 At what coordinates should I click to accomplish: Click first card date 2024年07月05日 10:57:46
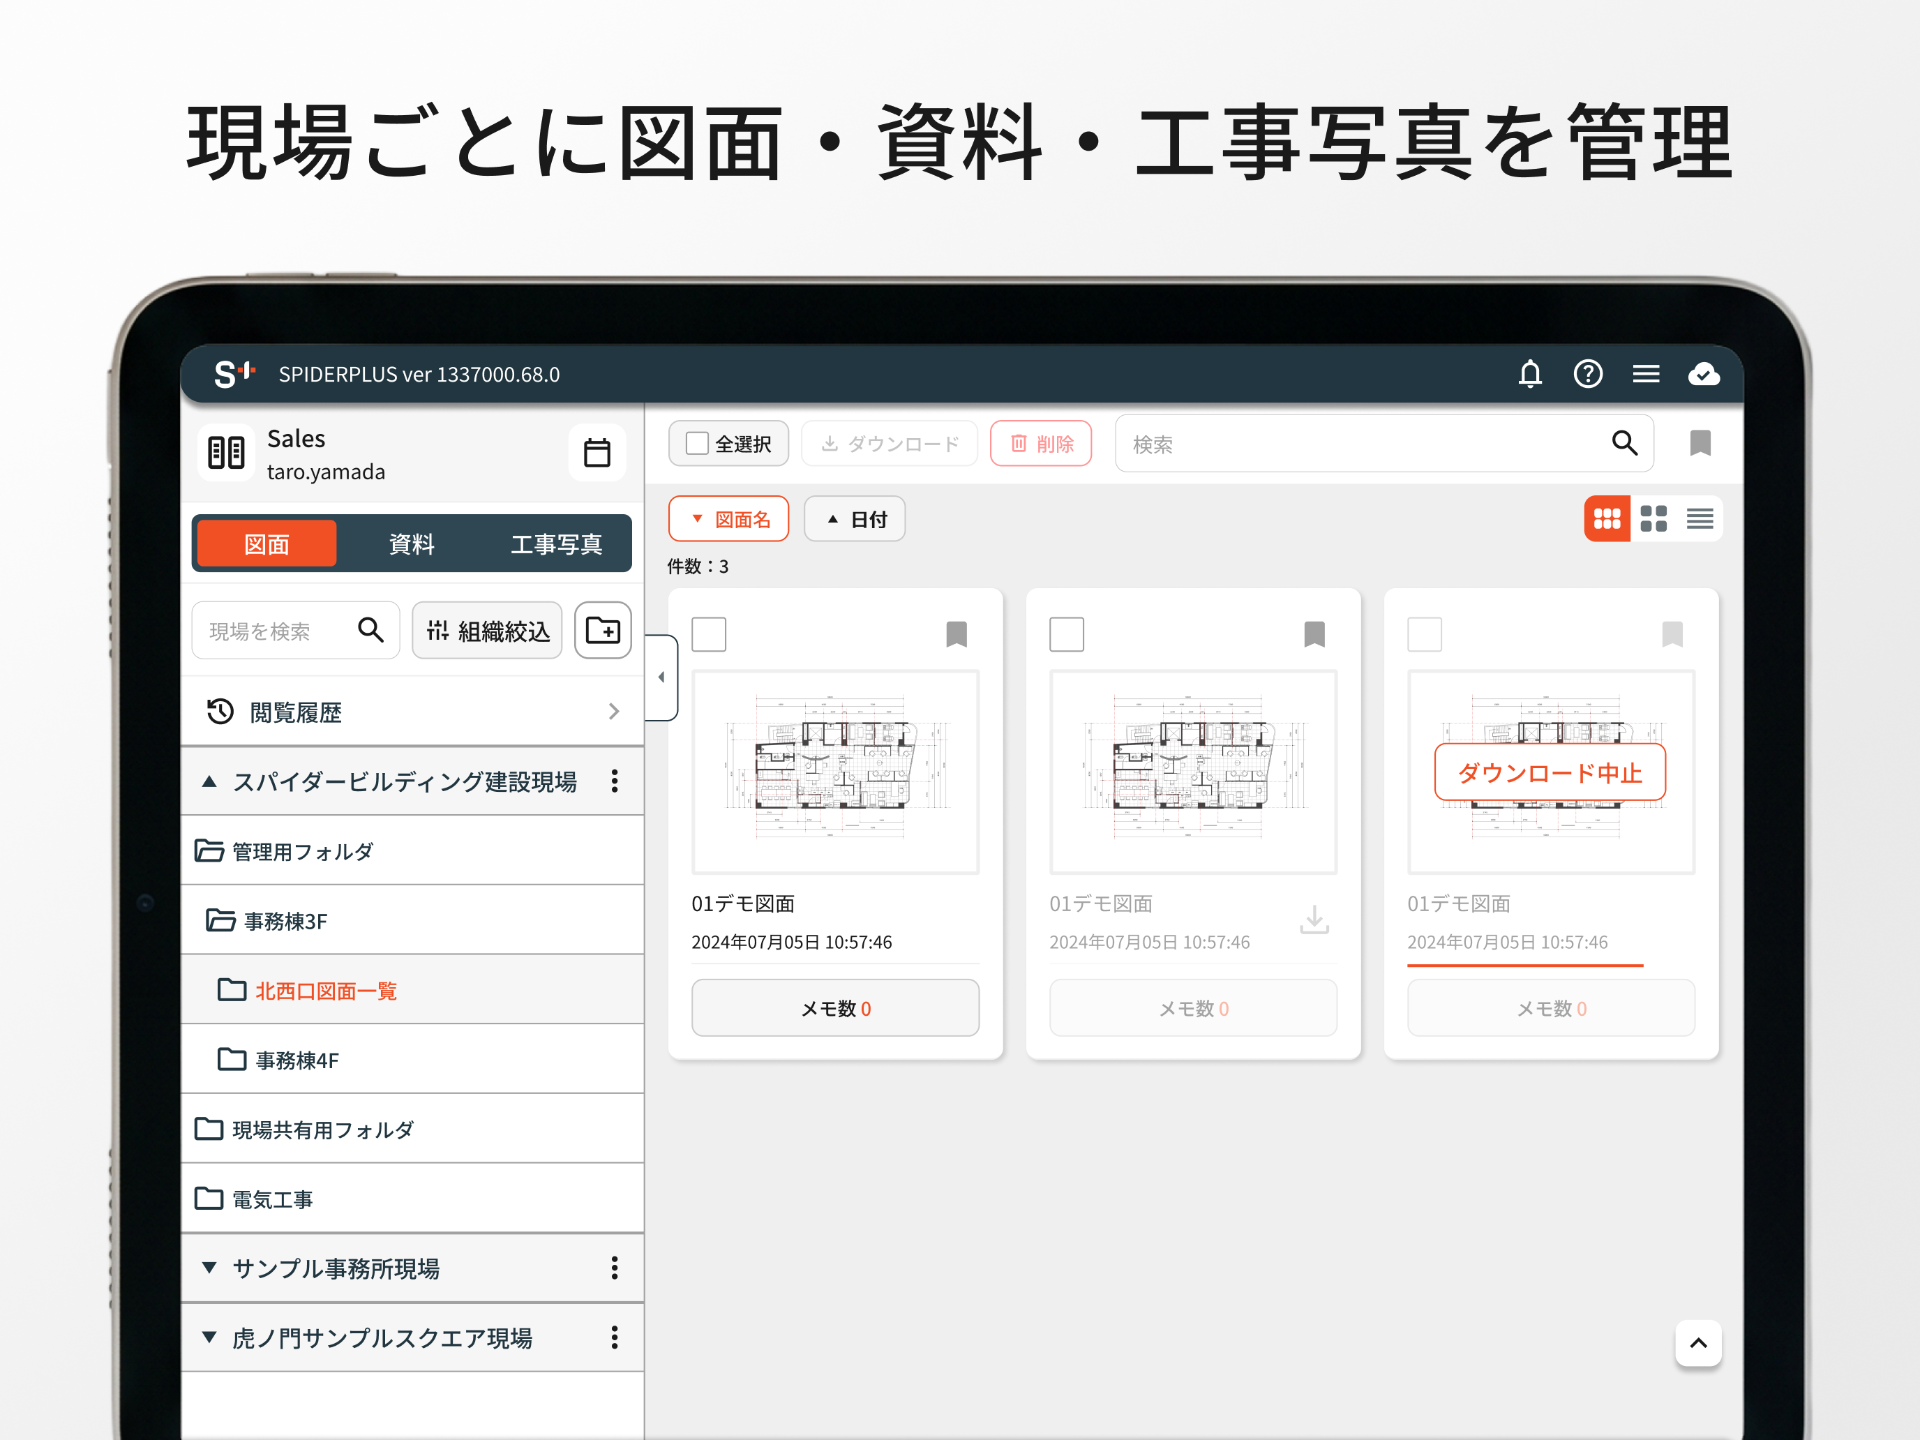[x=792, y=942]
